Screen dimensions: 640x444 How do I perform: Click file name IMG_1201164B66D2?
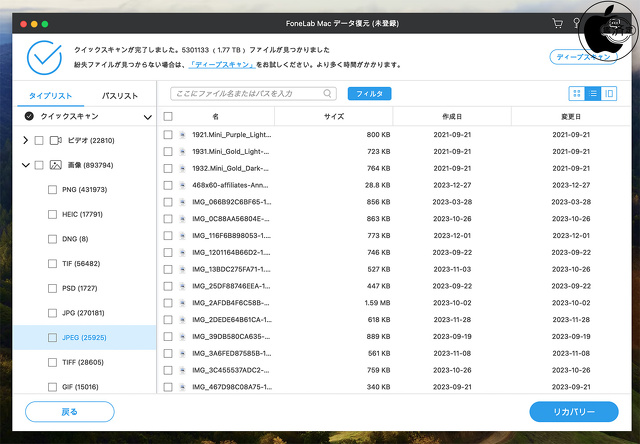point(231,253)
